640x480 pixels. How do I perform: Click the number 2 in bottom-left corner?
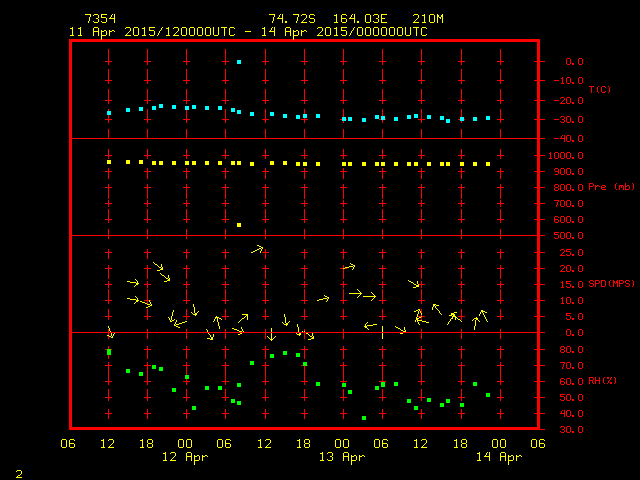click(x=18, y=471)
